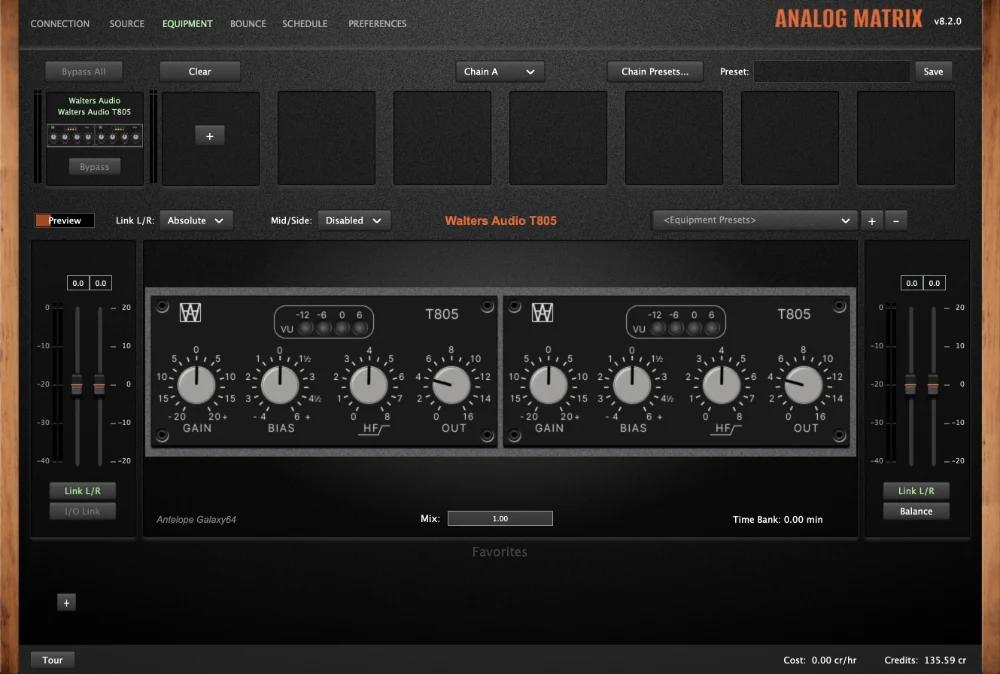Open the SCHEDULE tab
The height and width of the screenshot is (674, 1000).
(305, 24)
